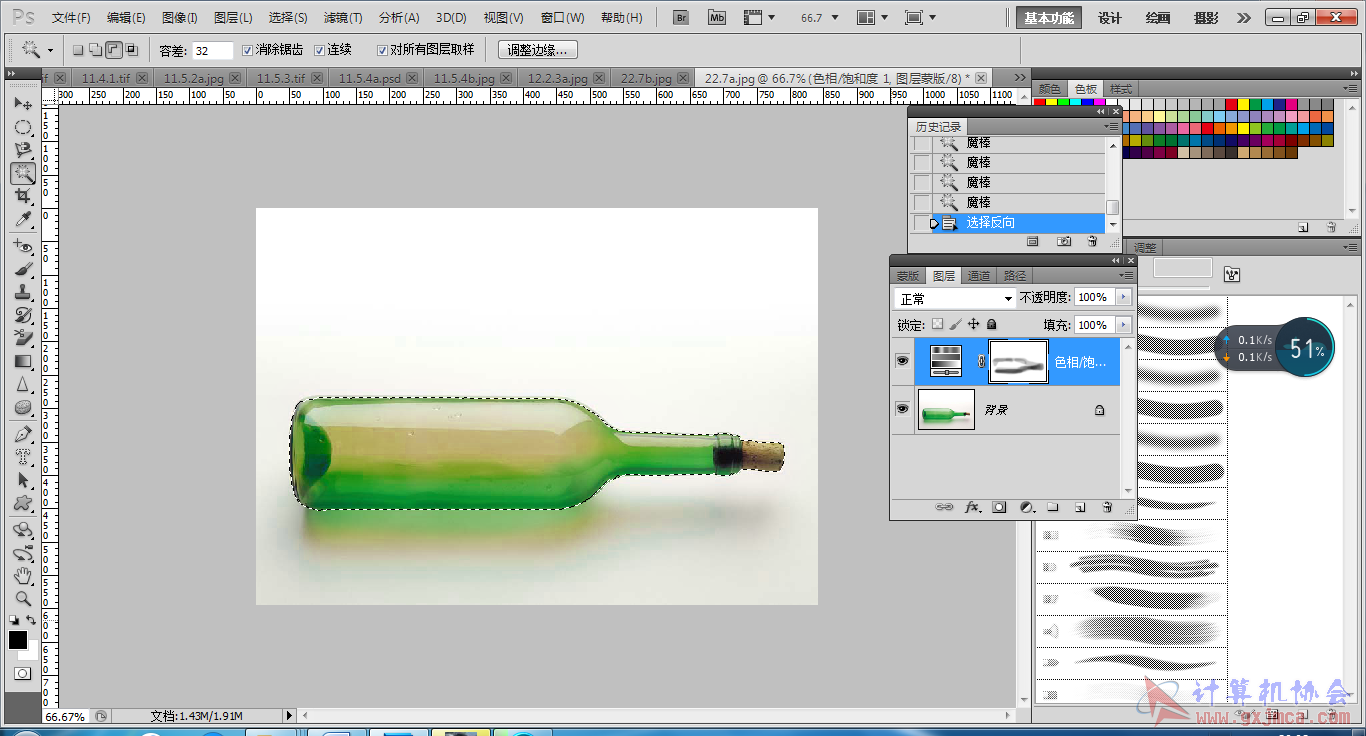Click the delete layer trash icon
The width and height of the screenshot is (1366, 736).
pos(1107,508)
